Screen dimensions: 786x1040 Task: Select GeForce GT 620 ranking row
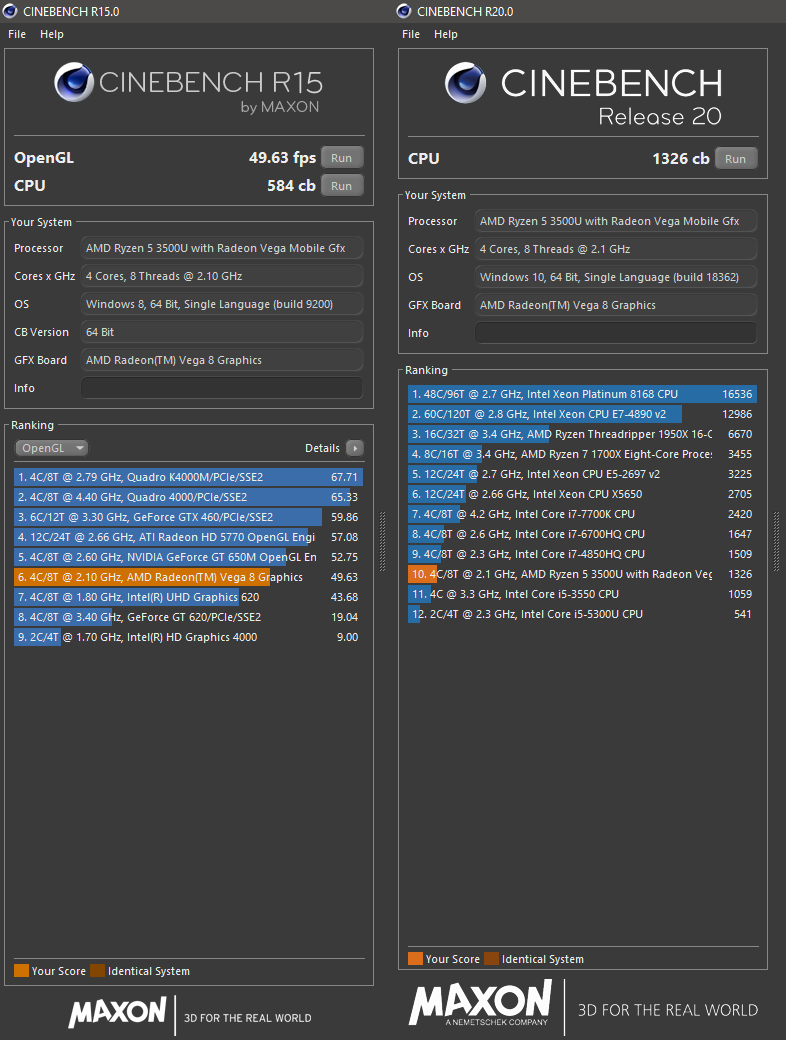tap(188, 617)
